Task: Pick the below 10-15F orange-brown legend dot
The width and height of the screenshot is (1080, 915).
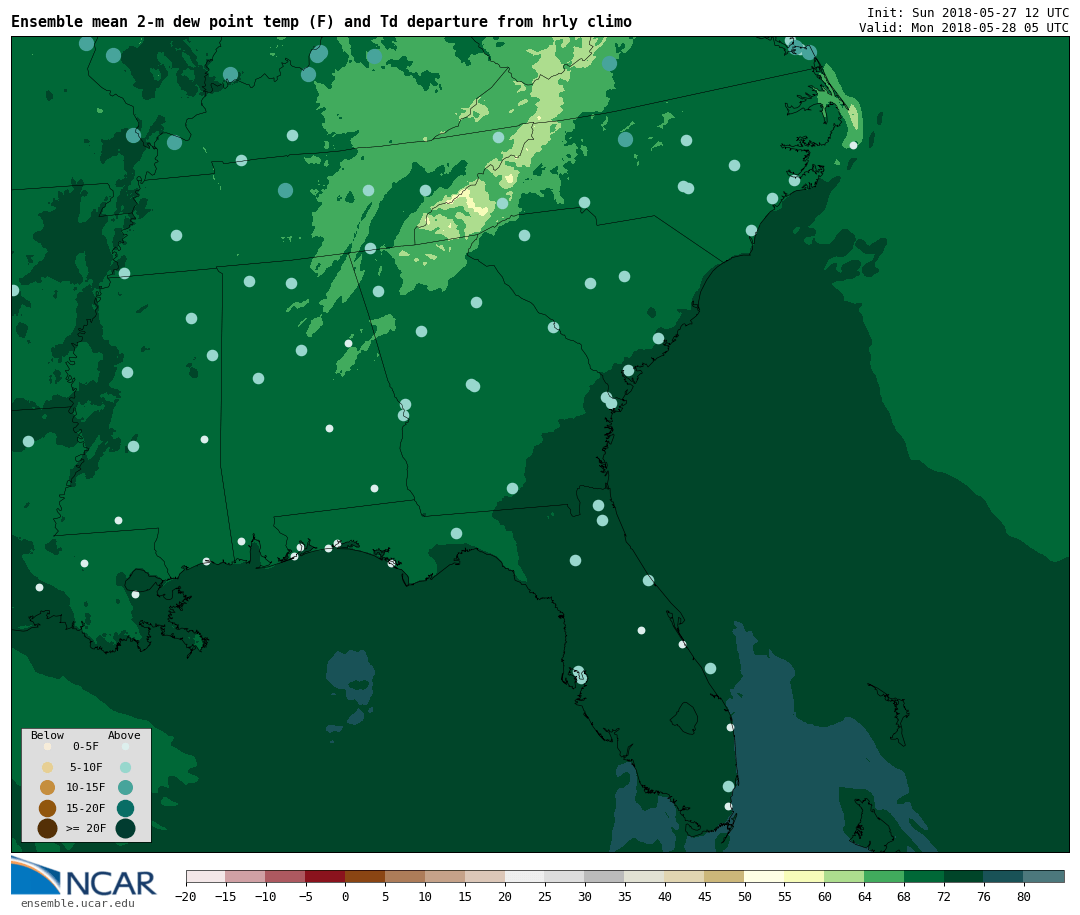Action: 48,788
